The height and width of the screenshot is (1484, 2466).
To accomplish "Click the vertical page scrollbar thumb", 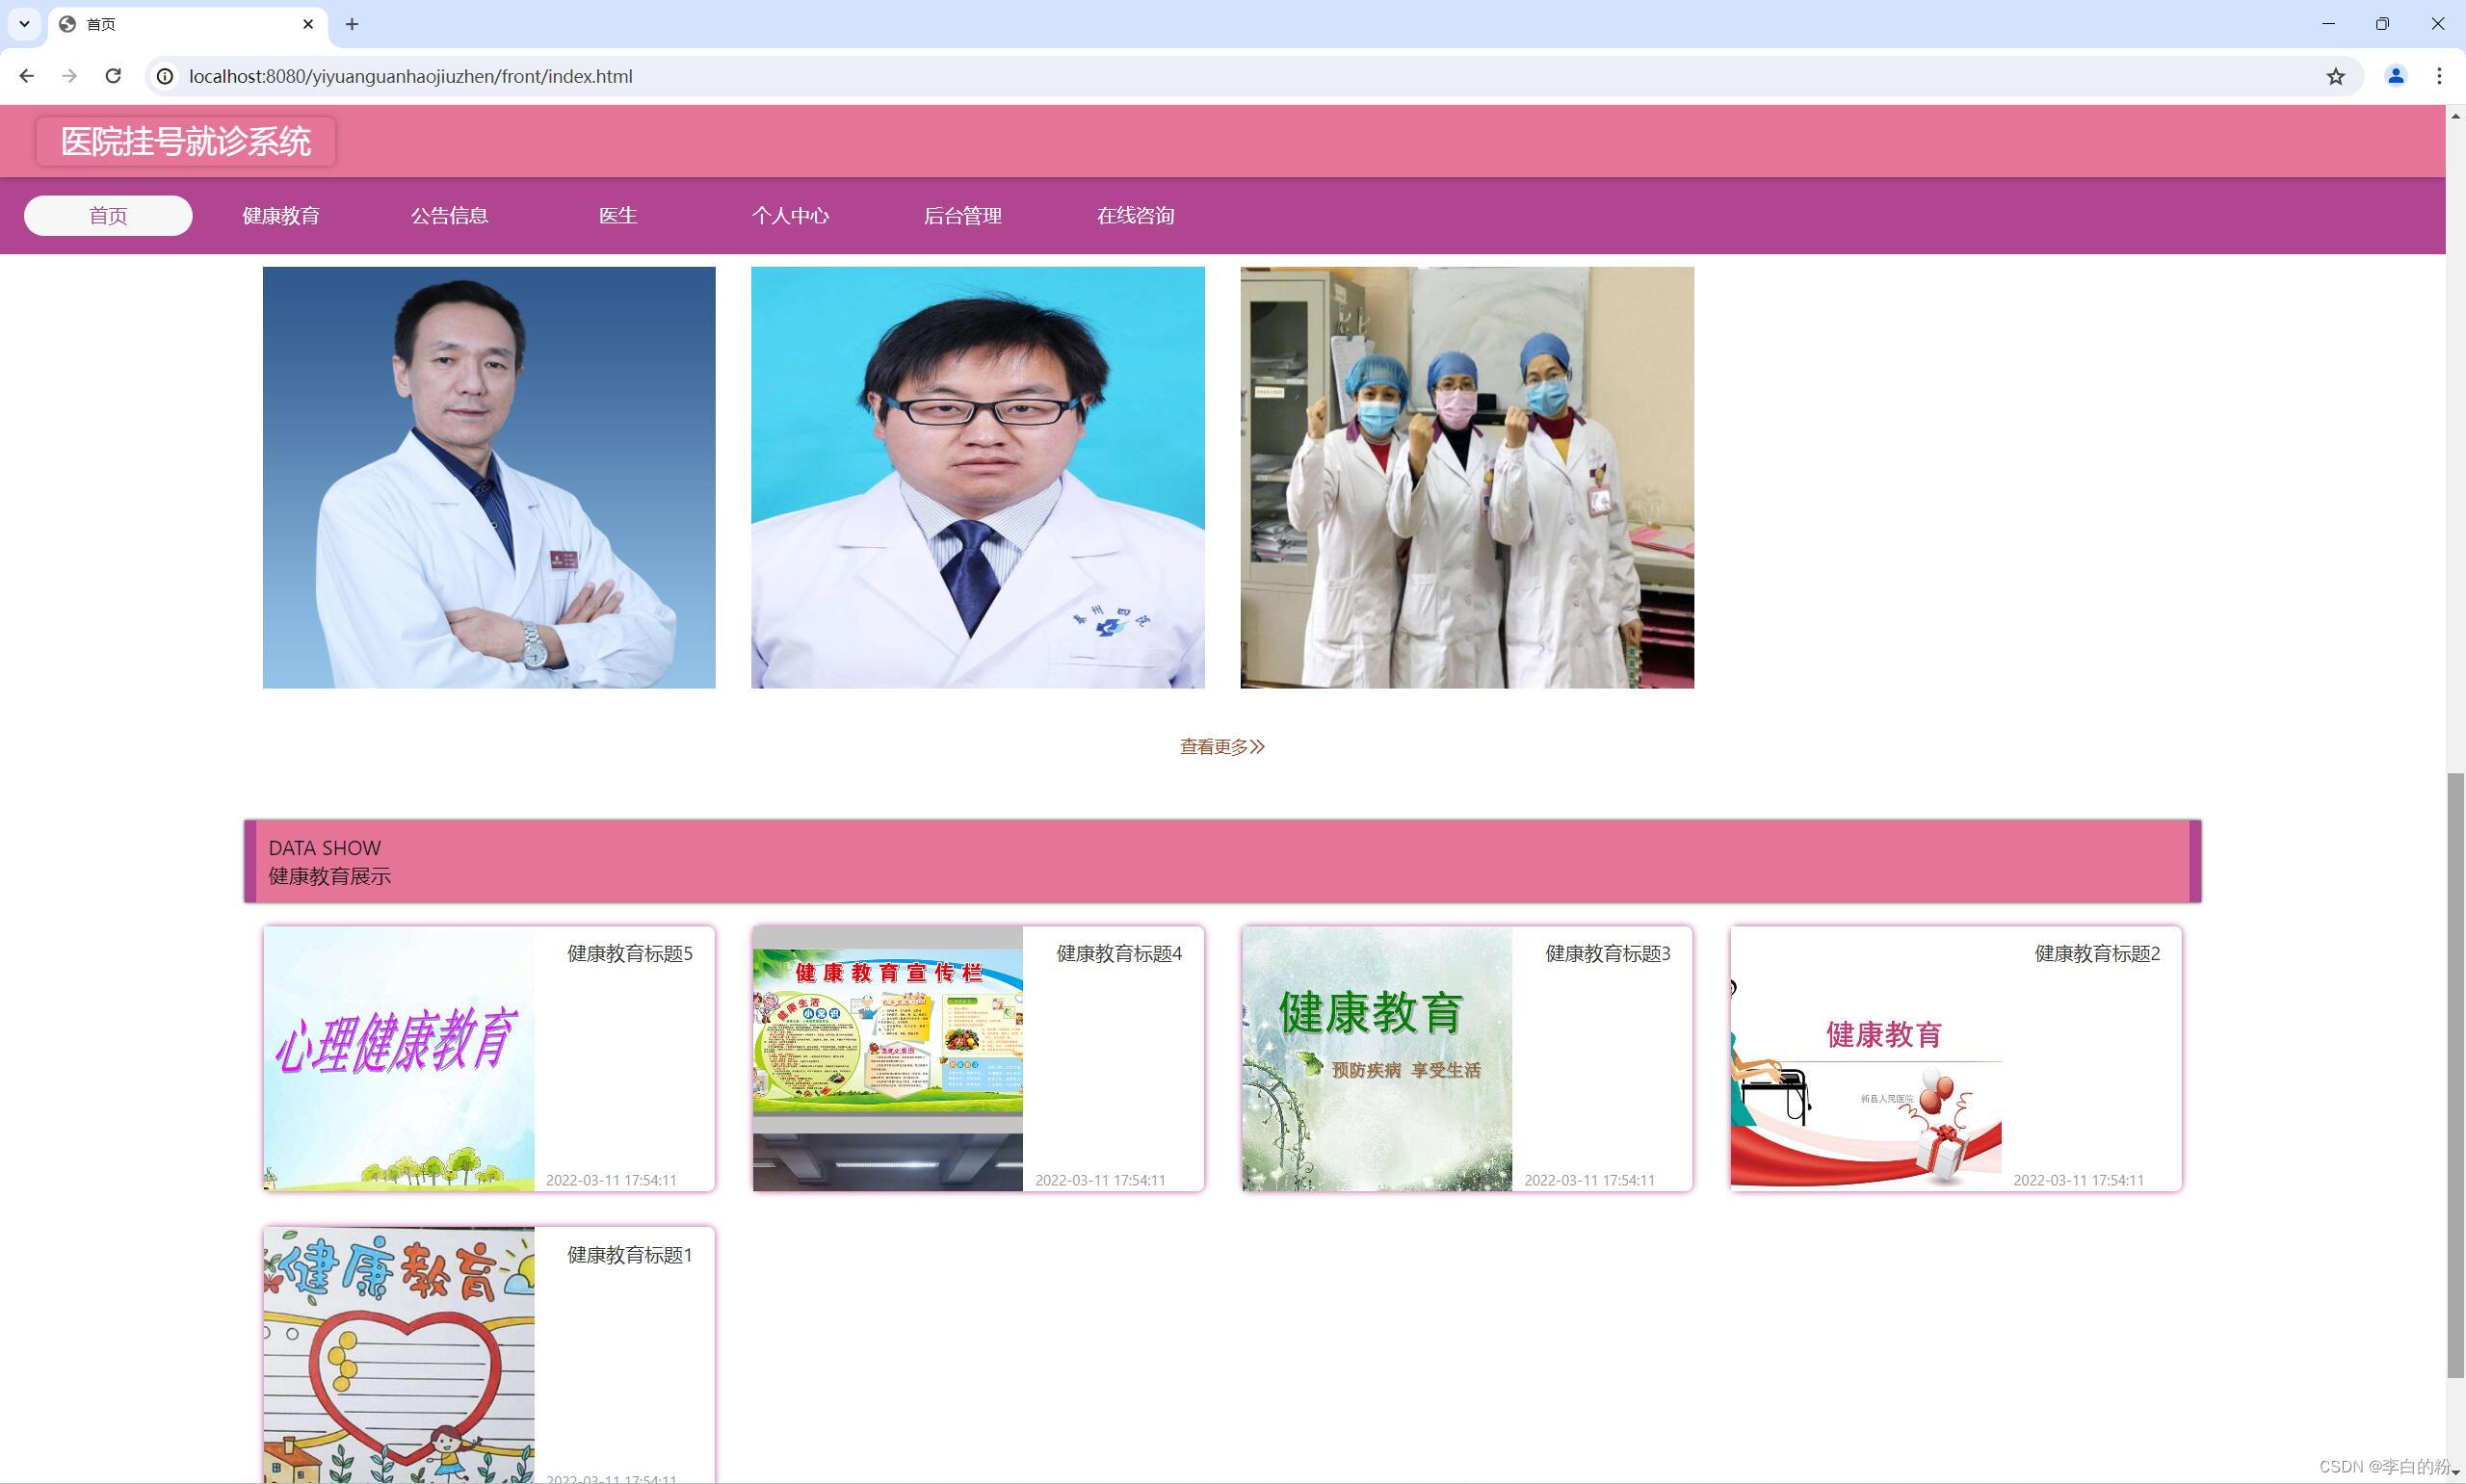I will pyautogui.click(x=2455, y=1075).
